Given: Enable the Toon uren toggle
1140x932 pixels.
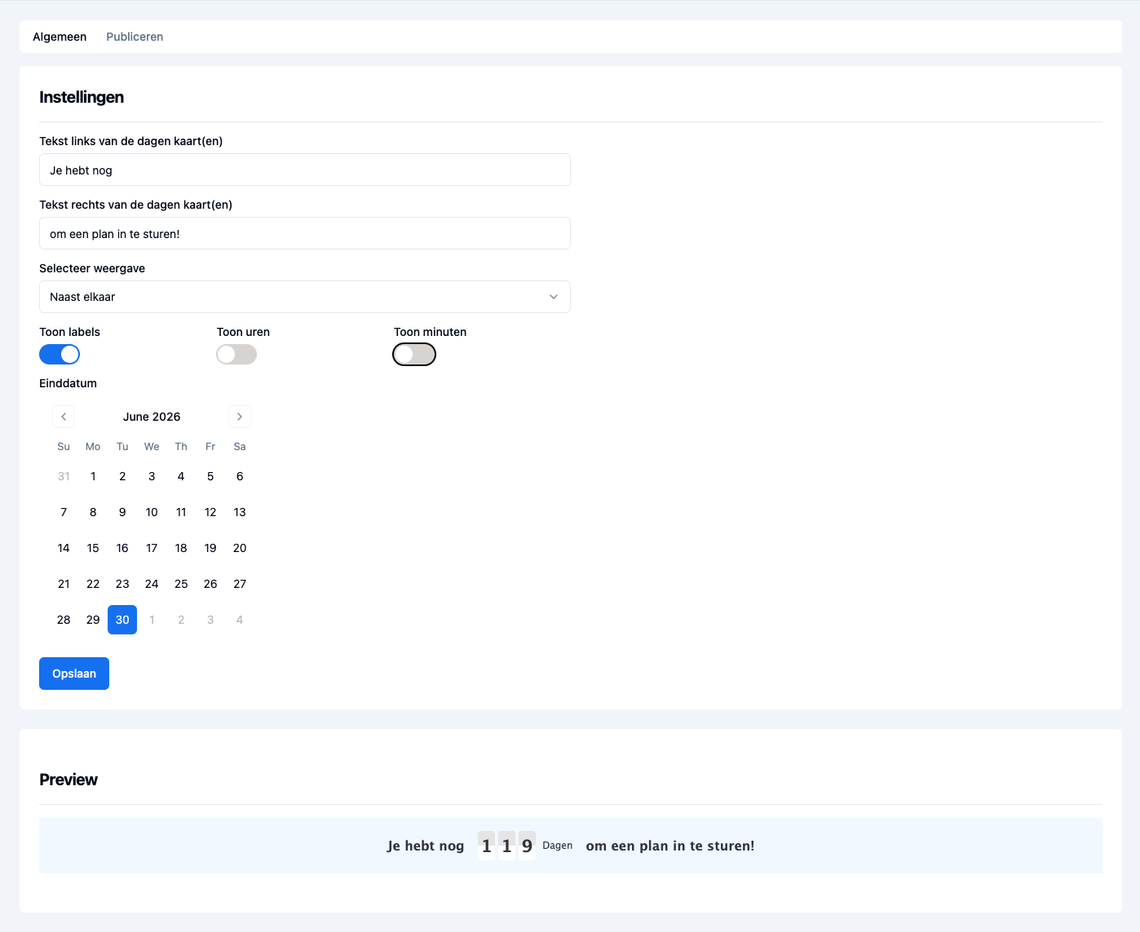Looking at the screenshot, I should (x=237, y=354).
